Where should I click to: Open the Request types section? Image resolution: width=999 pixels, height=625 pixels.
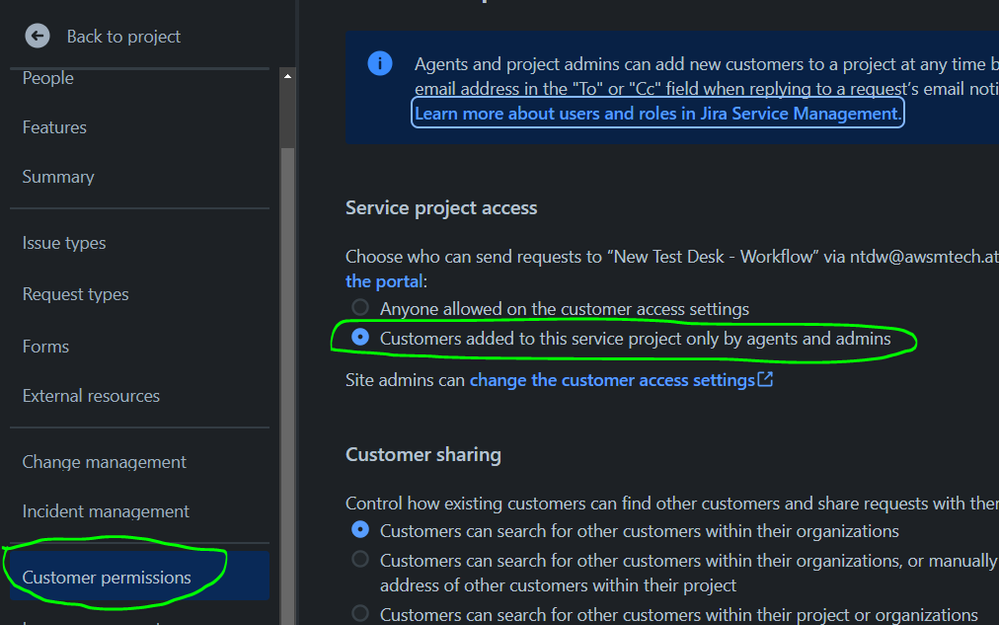tap(75, 293)
